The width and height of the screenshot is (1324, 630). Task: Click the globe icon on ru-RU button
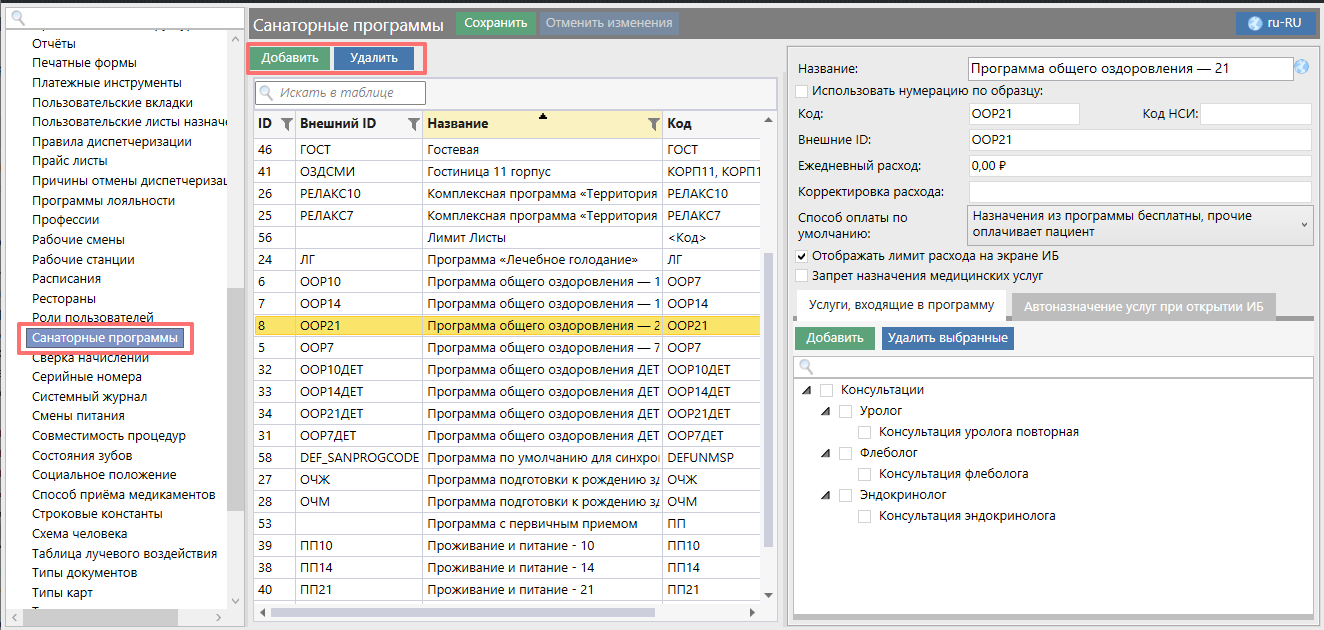(x=1255, y=23)
